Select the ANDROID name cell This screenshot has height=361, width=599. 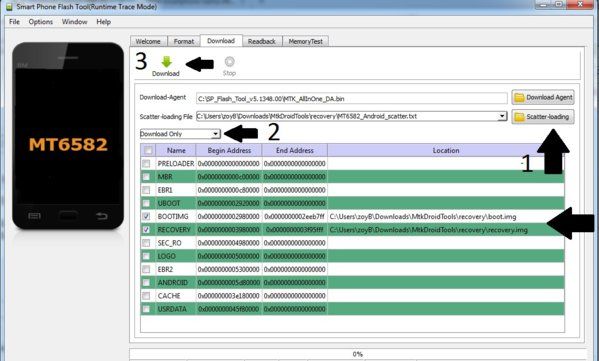pos(176,283)
